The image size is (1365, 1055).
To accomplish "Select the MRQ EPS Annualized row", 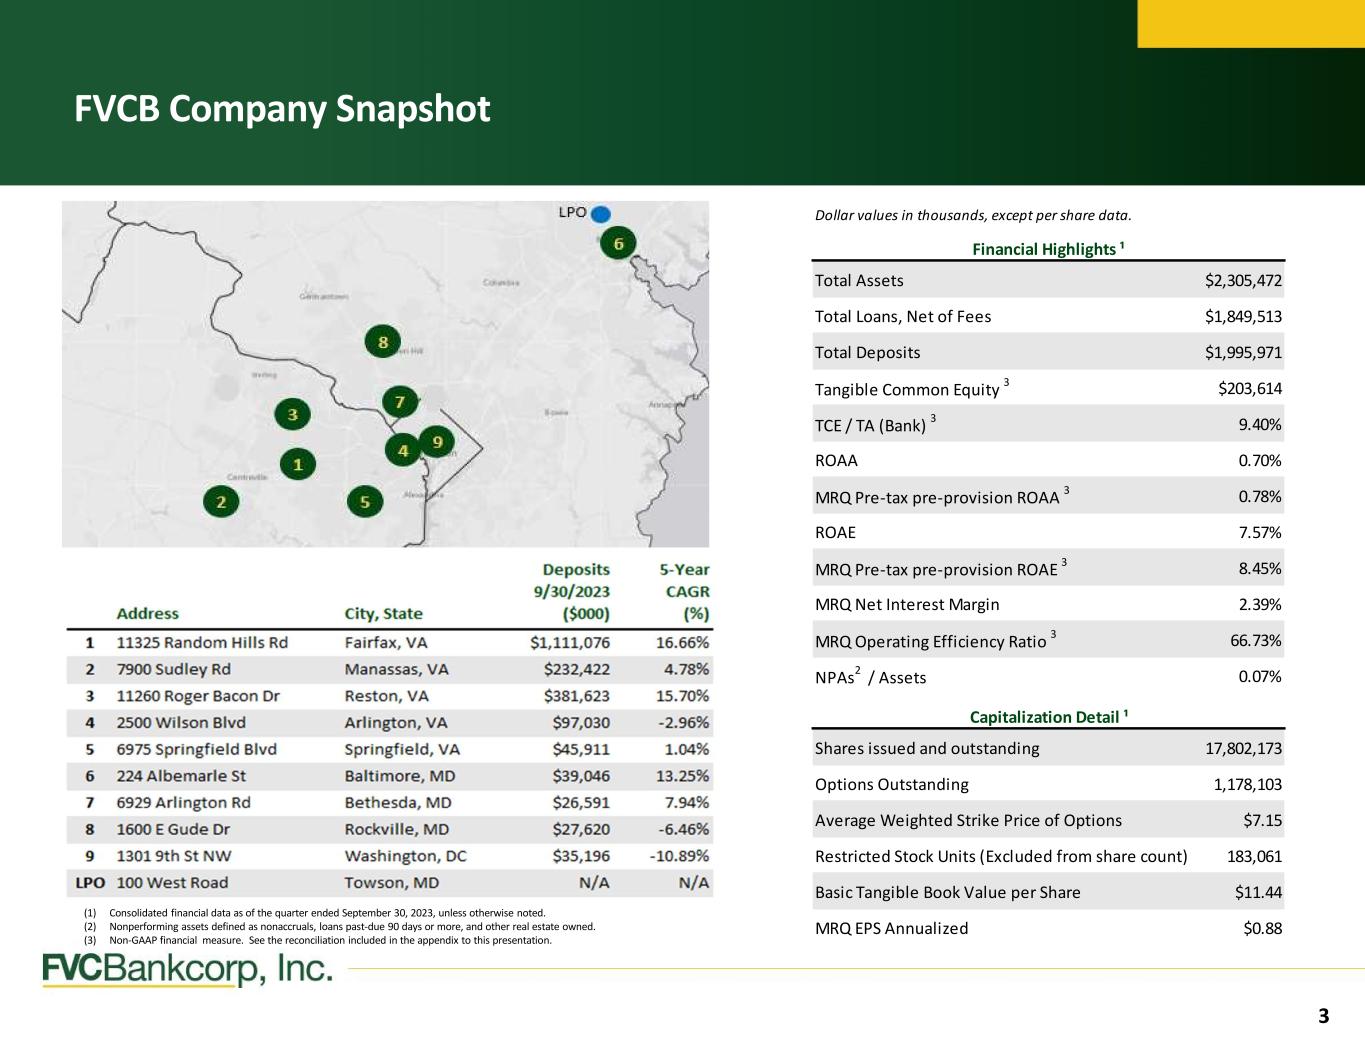I will [1049, 928].
